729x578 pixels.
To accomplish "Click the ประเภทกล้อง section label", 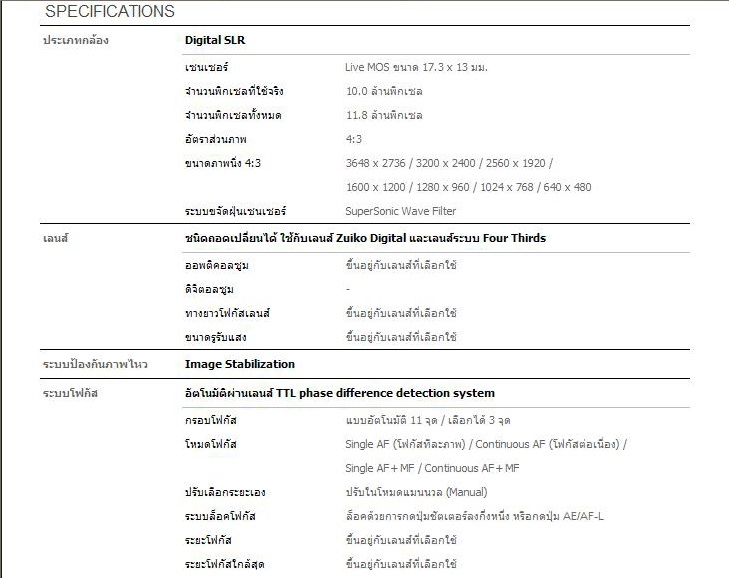I will (75, 41).
